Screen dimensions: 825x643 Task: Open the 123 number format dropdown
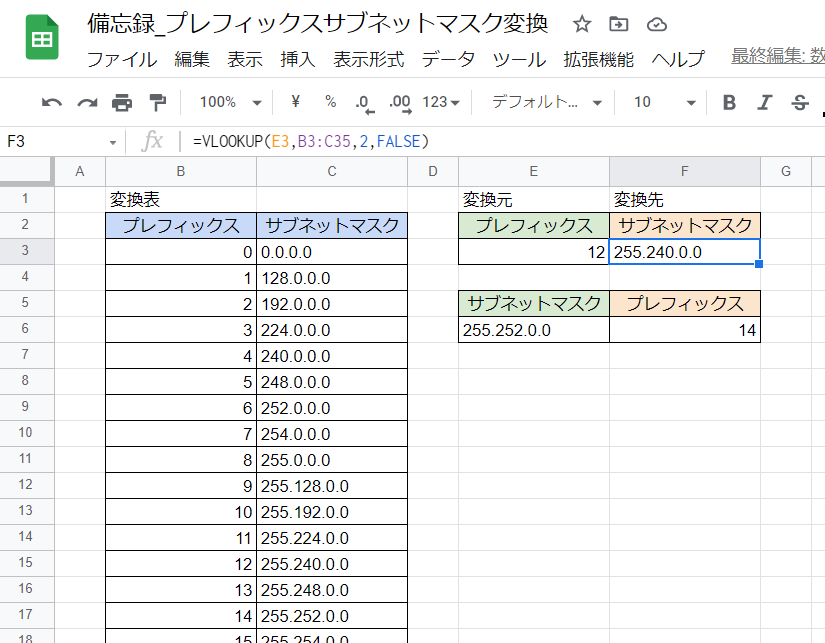(x=441, y=102)
